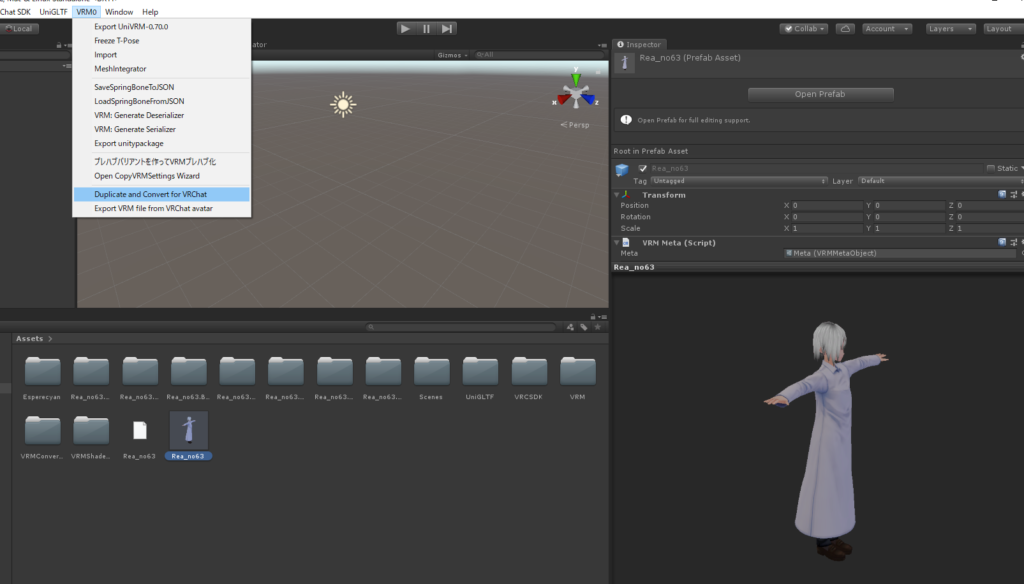This screenshot has width=1024, height=584.
Task: Select the Scenes folder
Action: click(x=431, y=378)
